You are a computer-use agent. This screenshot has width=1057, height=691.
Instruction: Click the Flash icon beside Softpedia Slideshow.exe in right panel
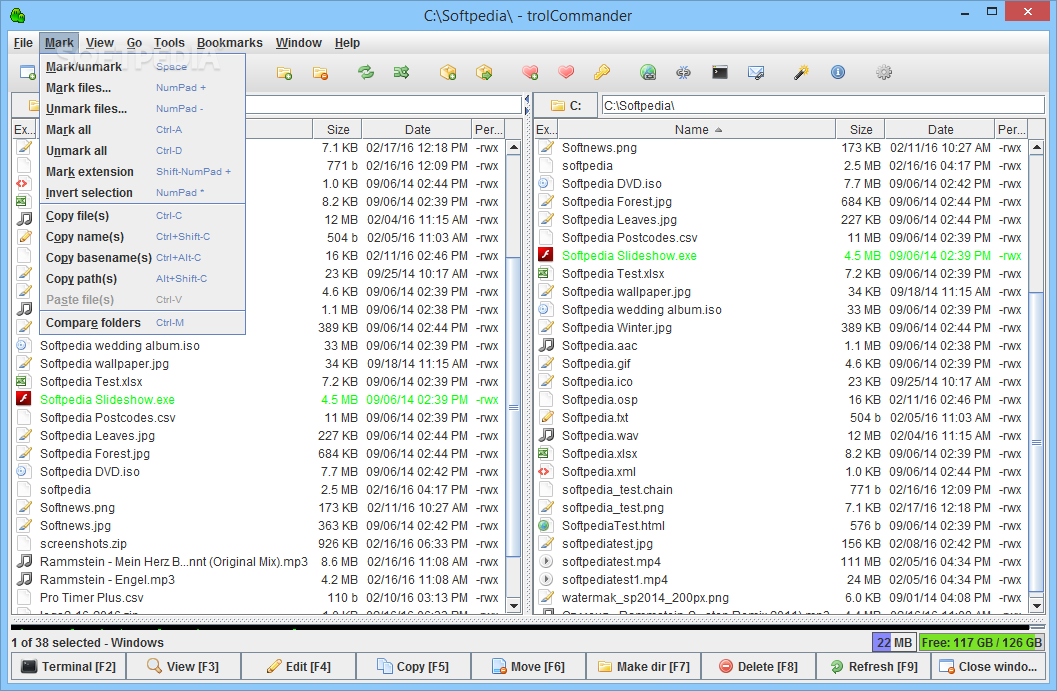click(x=545, y=255)
